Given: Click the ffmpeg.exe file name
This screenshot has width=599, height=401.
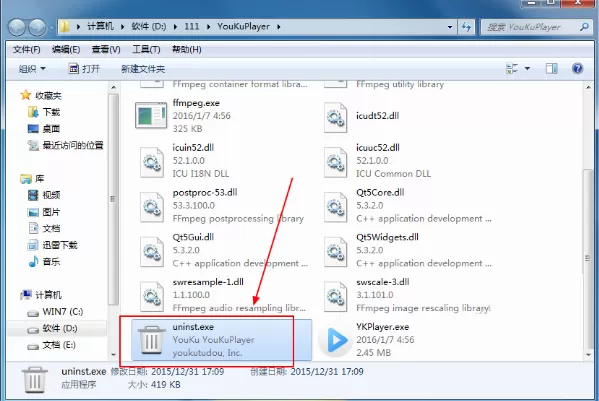Looking at the screenshot, I should [x=196, y=103].
